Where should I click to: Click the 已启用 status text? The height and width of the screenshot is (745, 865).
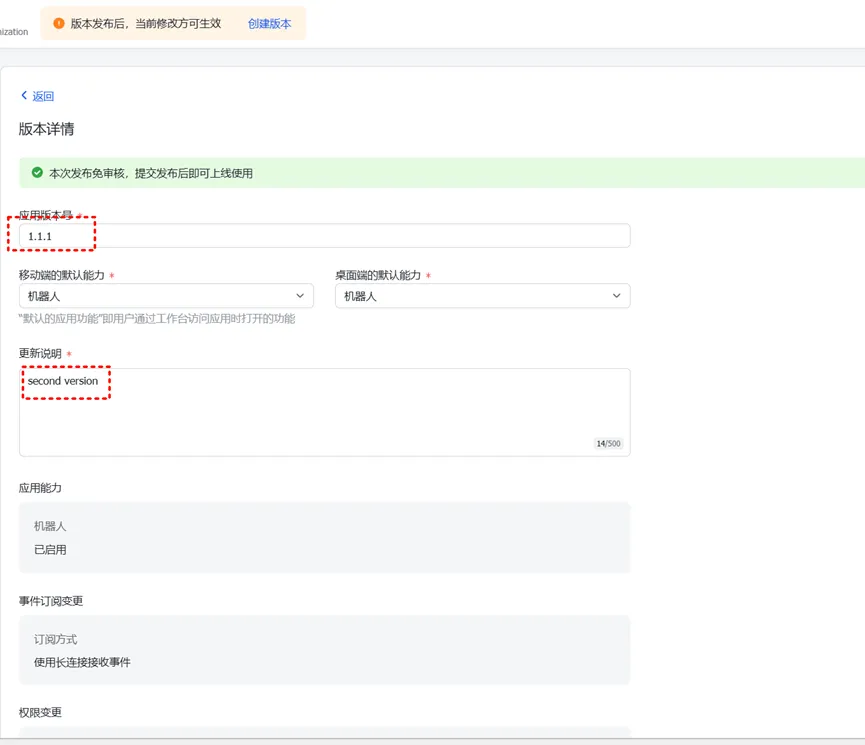(50, 550)
